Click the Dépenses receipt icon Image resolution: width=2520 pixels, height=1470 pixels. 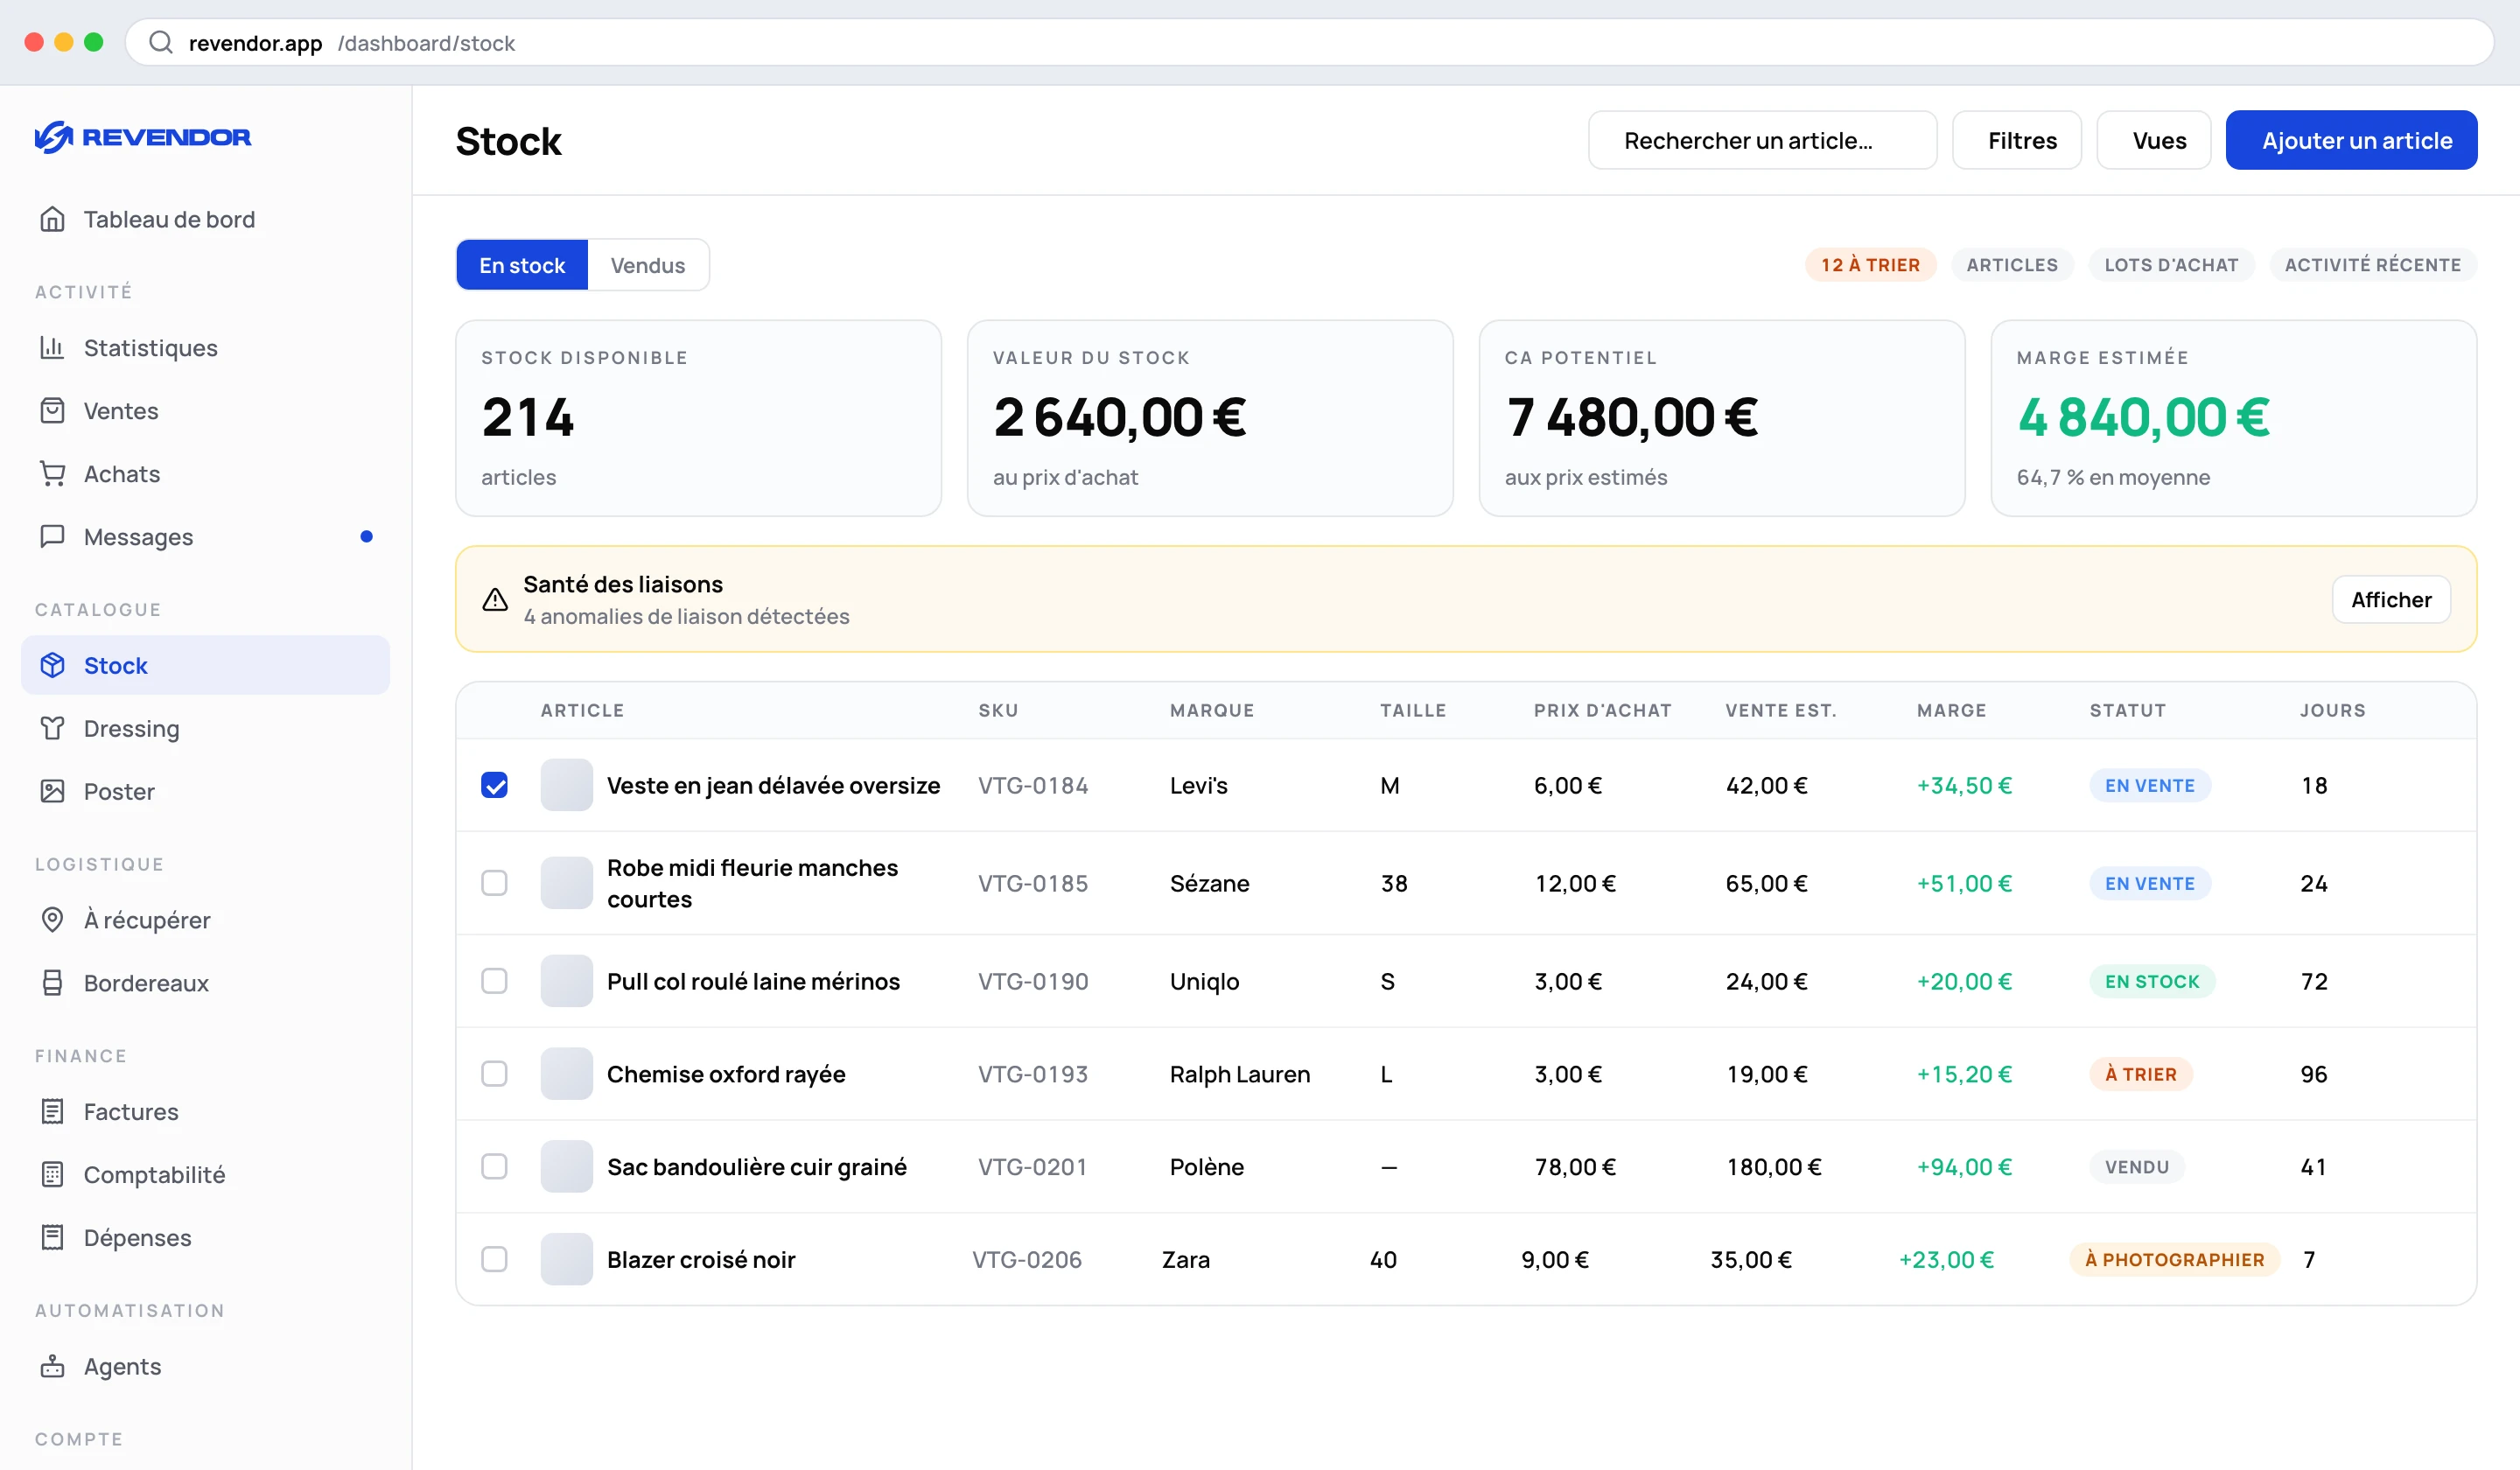[x=52, y=1237]
